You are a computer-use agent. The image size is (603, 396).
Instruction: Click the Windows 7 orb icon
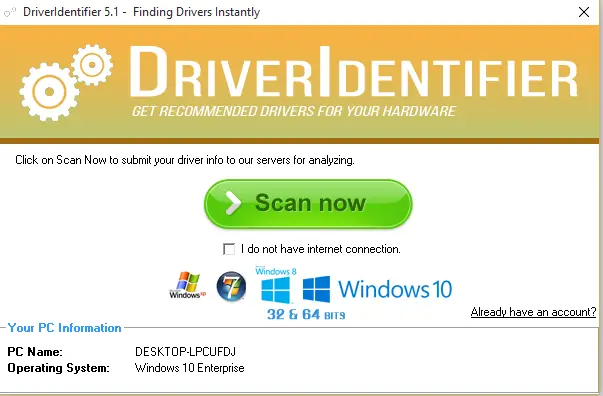[x=231, y=286]
